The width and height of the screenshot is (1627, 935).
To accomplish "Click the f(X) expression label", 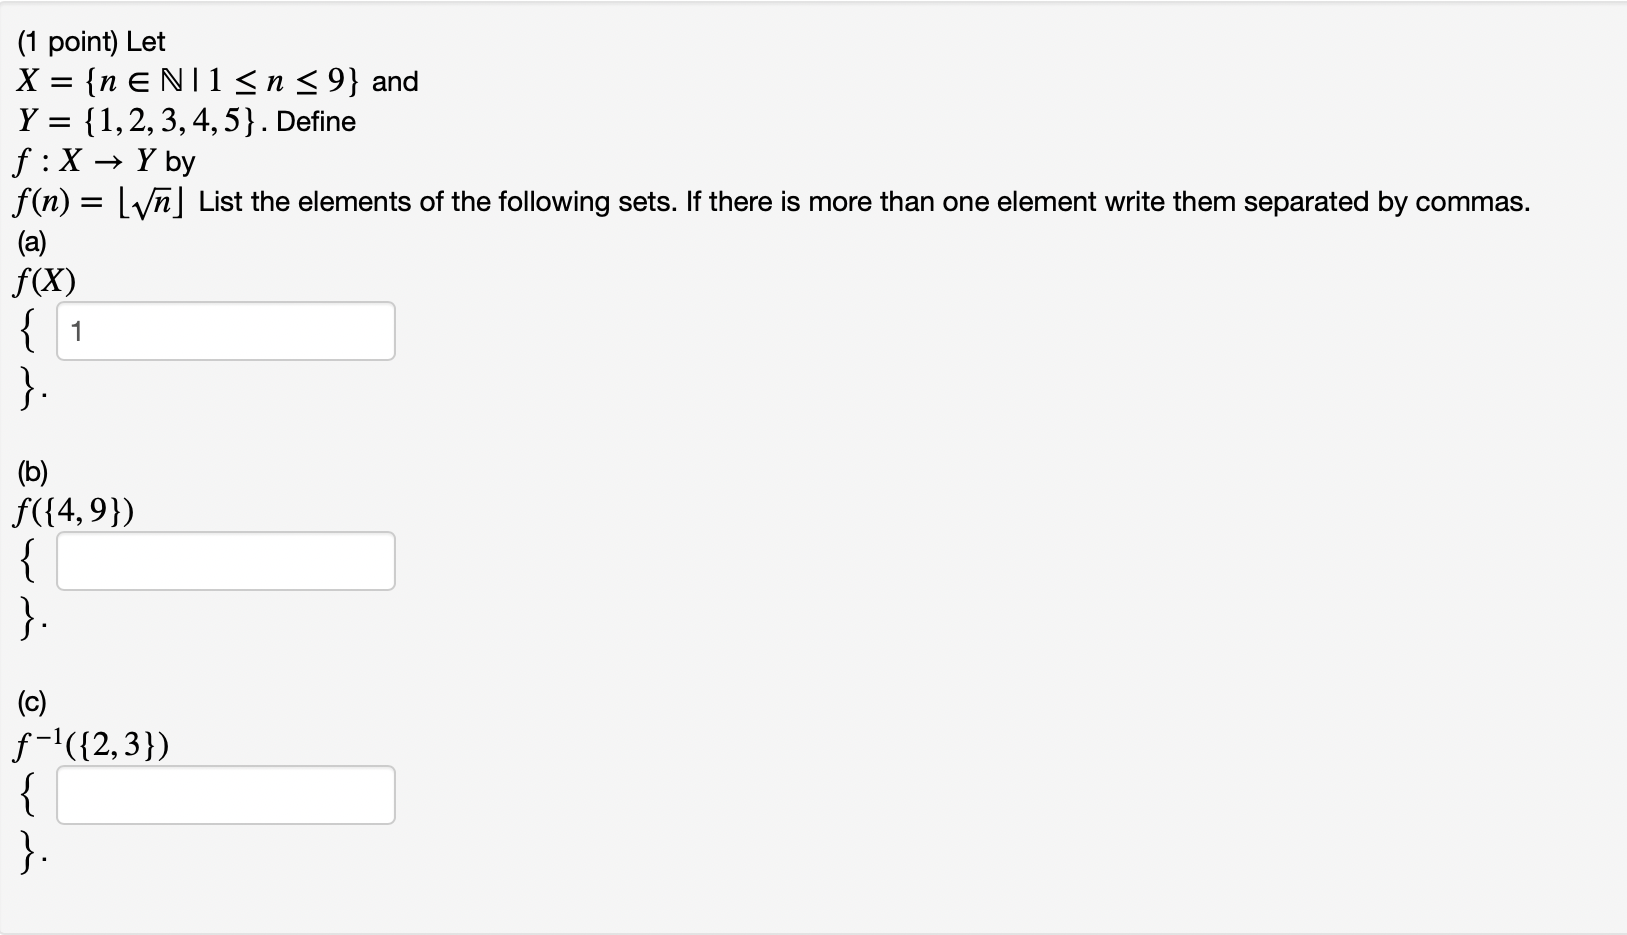I will click(44, 280).
